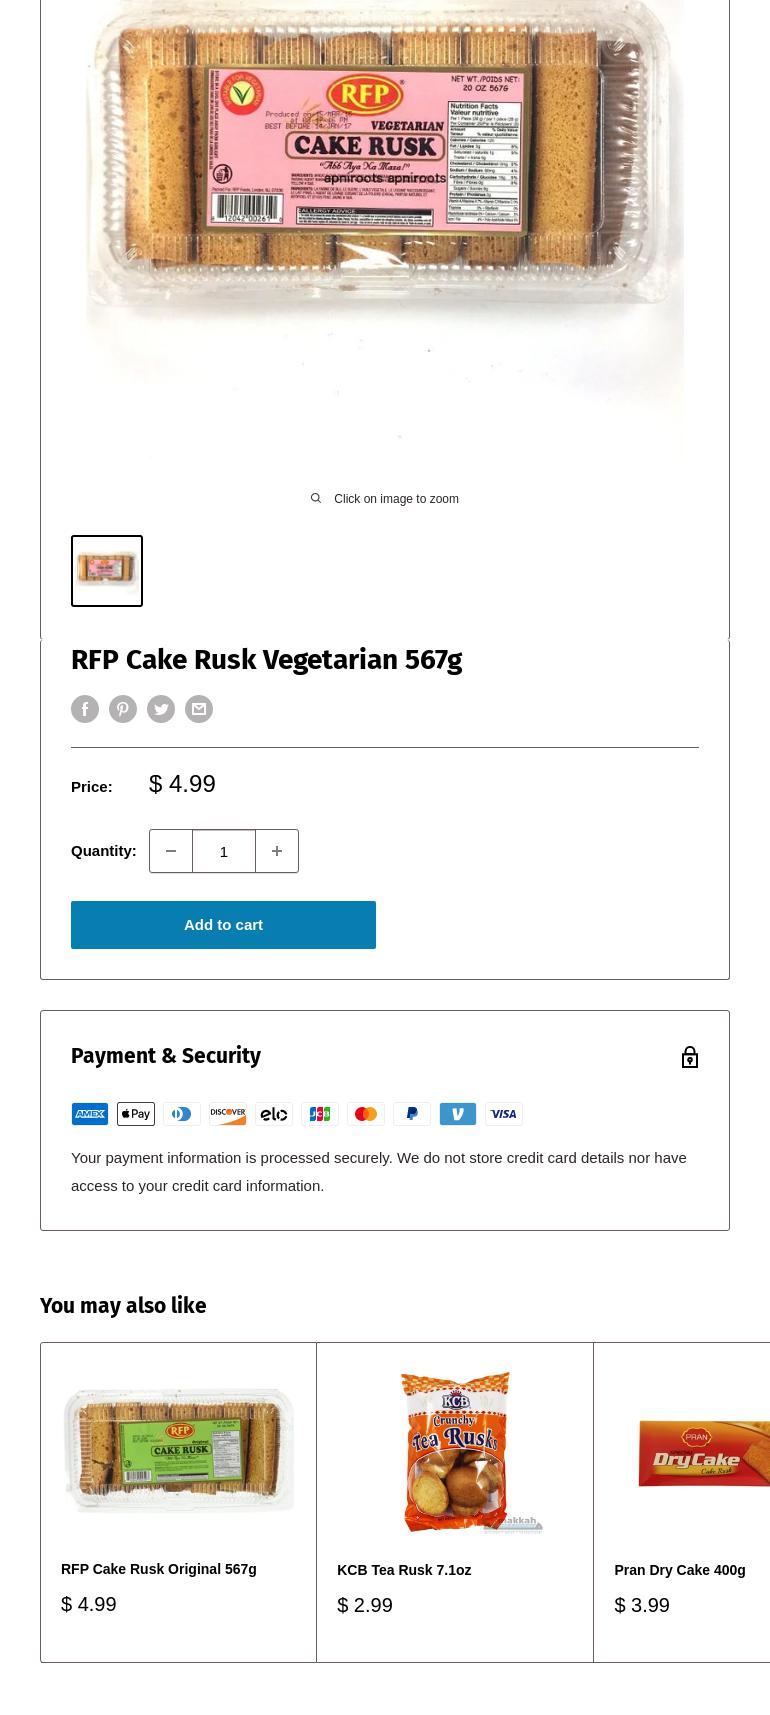
Task: Share product by email icon
Action: [x=199, y=709]
